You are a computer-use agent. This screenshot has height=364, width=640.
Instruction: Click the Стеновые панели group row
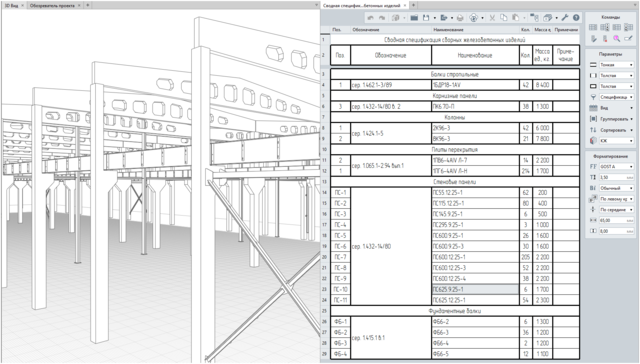pyautogui.click(x=455, y=182)
